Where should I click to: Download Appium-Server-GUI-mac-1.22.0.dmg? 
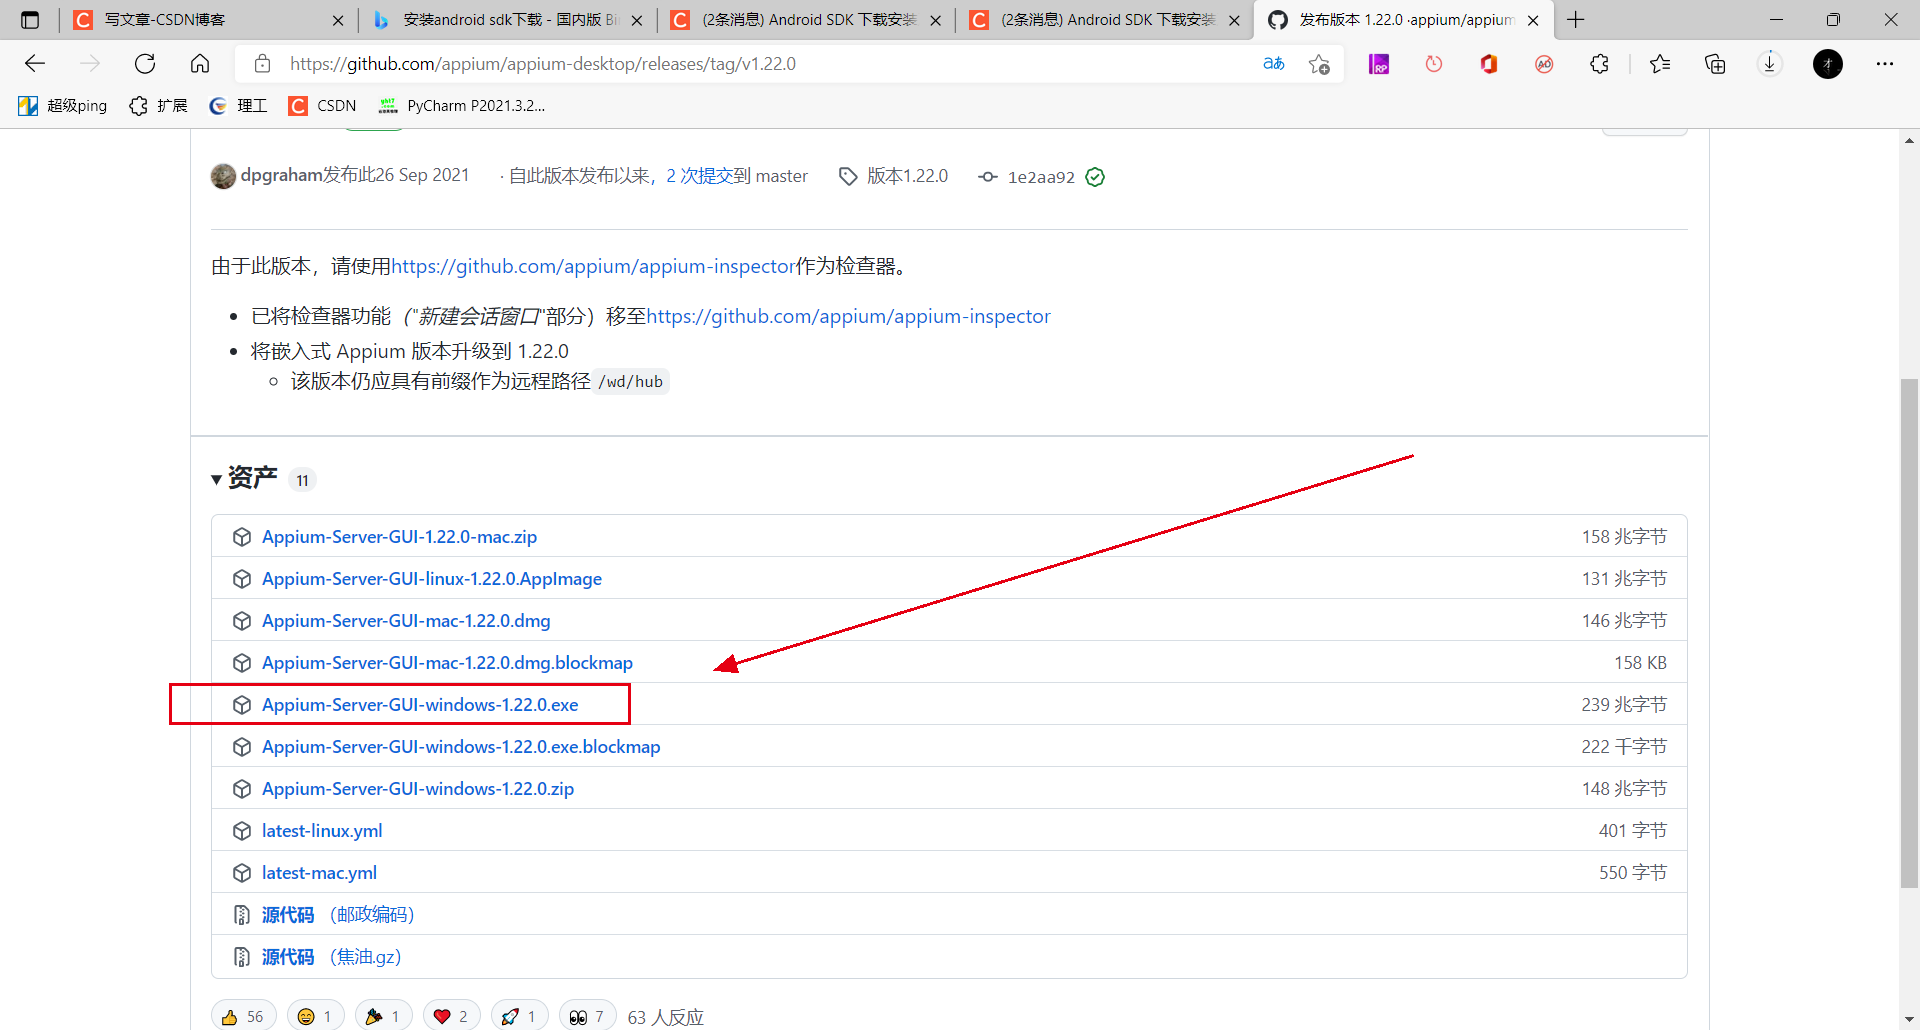click(x=406, y=621)
